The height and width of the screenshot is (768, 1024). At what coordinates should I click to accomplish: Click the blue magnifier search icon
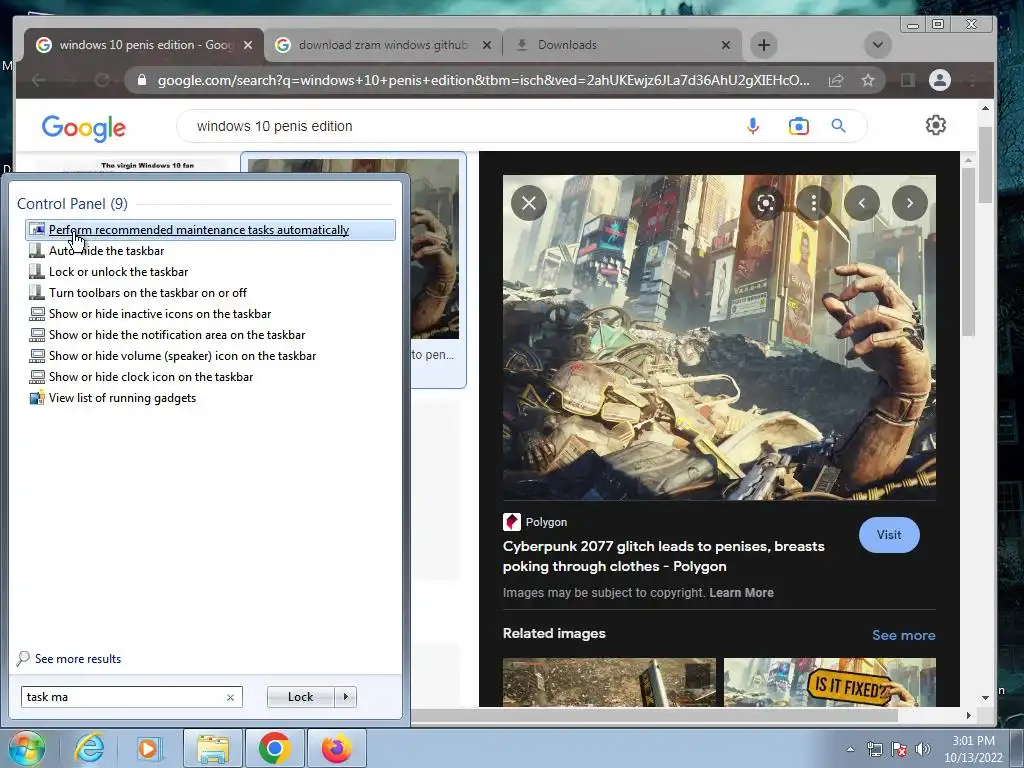[x=839, y=126]
